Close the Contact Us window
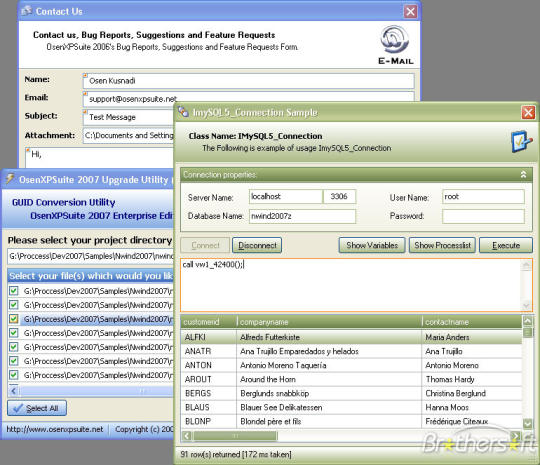This screenshot has width=540, height=465. (x=410, y=11)
